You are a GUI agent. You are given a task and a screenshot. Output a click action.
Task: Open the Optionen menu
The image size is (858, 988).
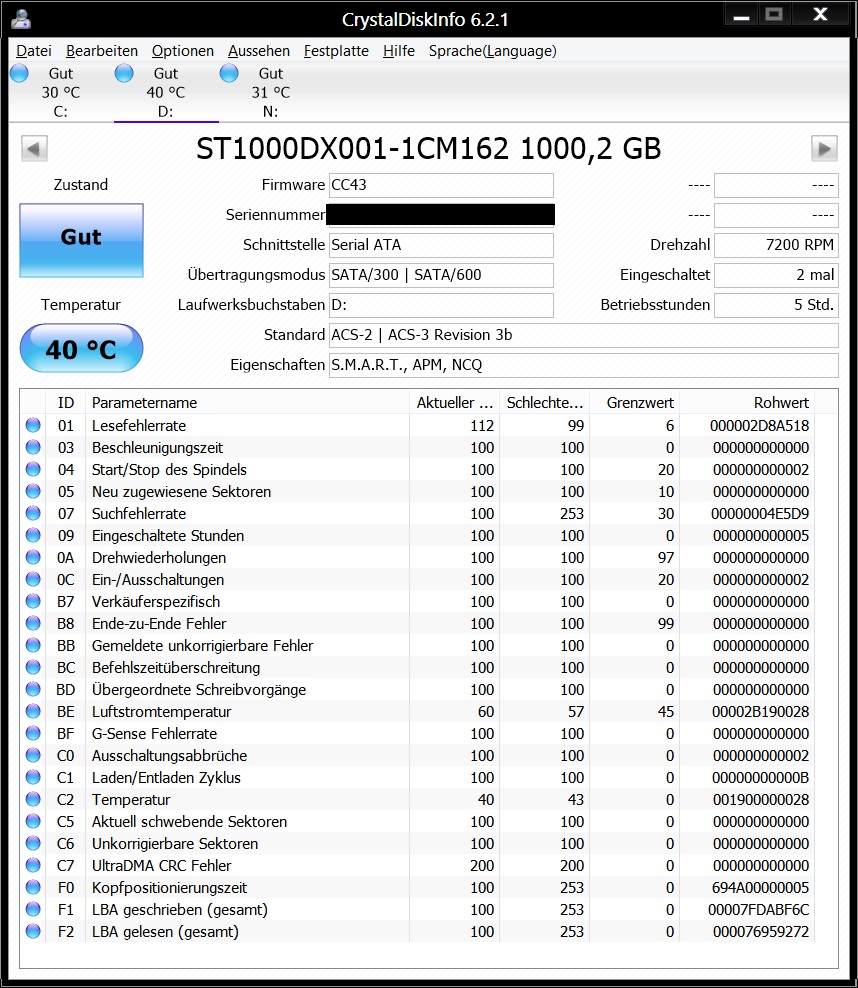click(x=183, y=51)
